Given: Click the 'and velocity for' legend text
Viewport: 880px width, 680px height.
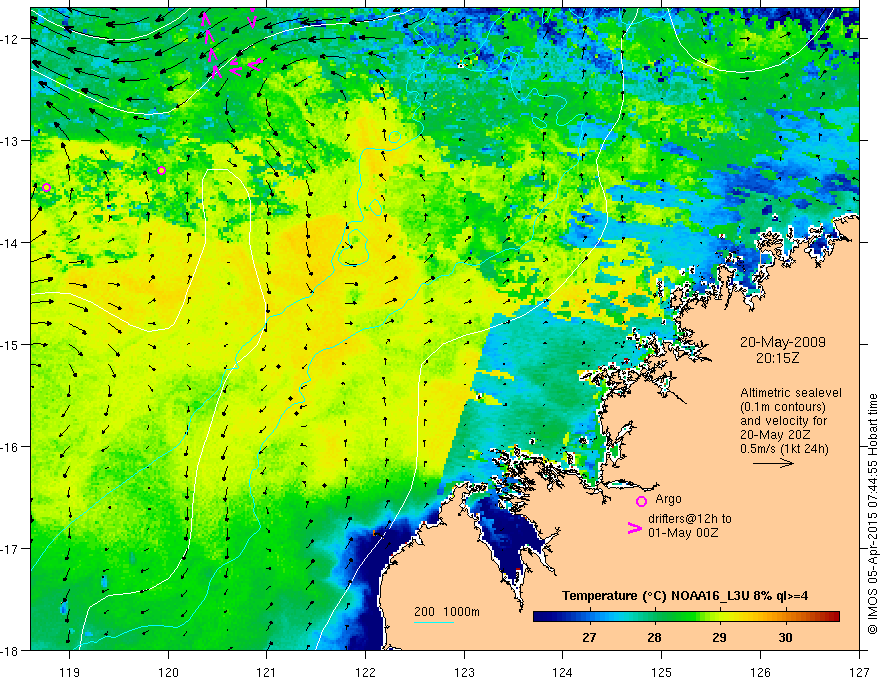Looking at the screenshot, I should click(783, 421).
